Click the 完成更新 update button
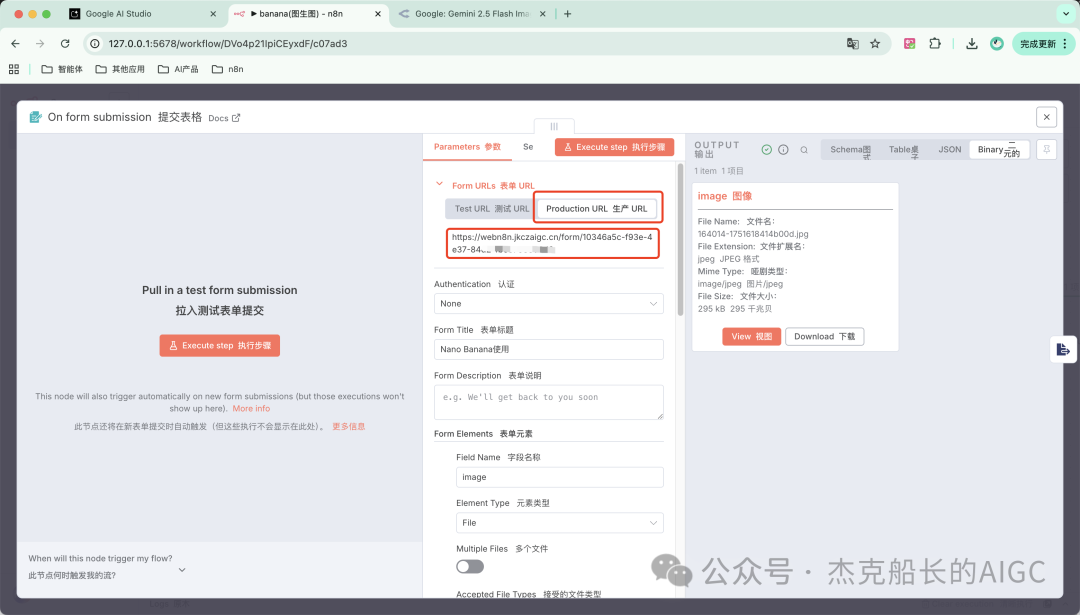 click(1043, 43)
